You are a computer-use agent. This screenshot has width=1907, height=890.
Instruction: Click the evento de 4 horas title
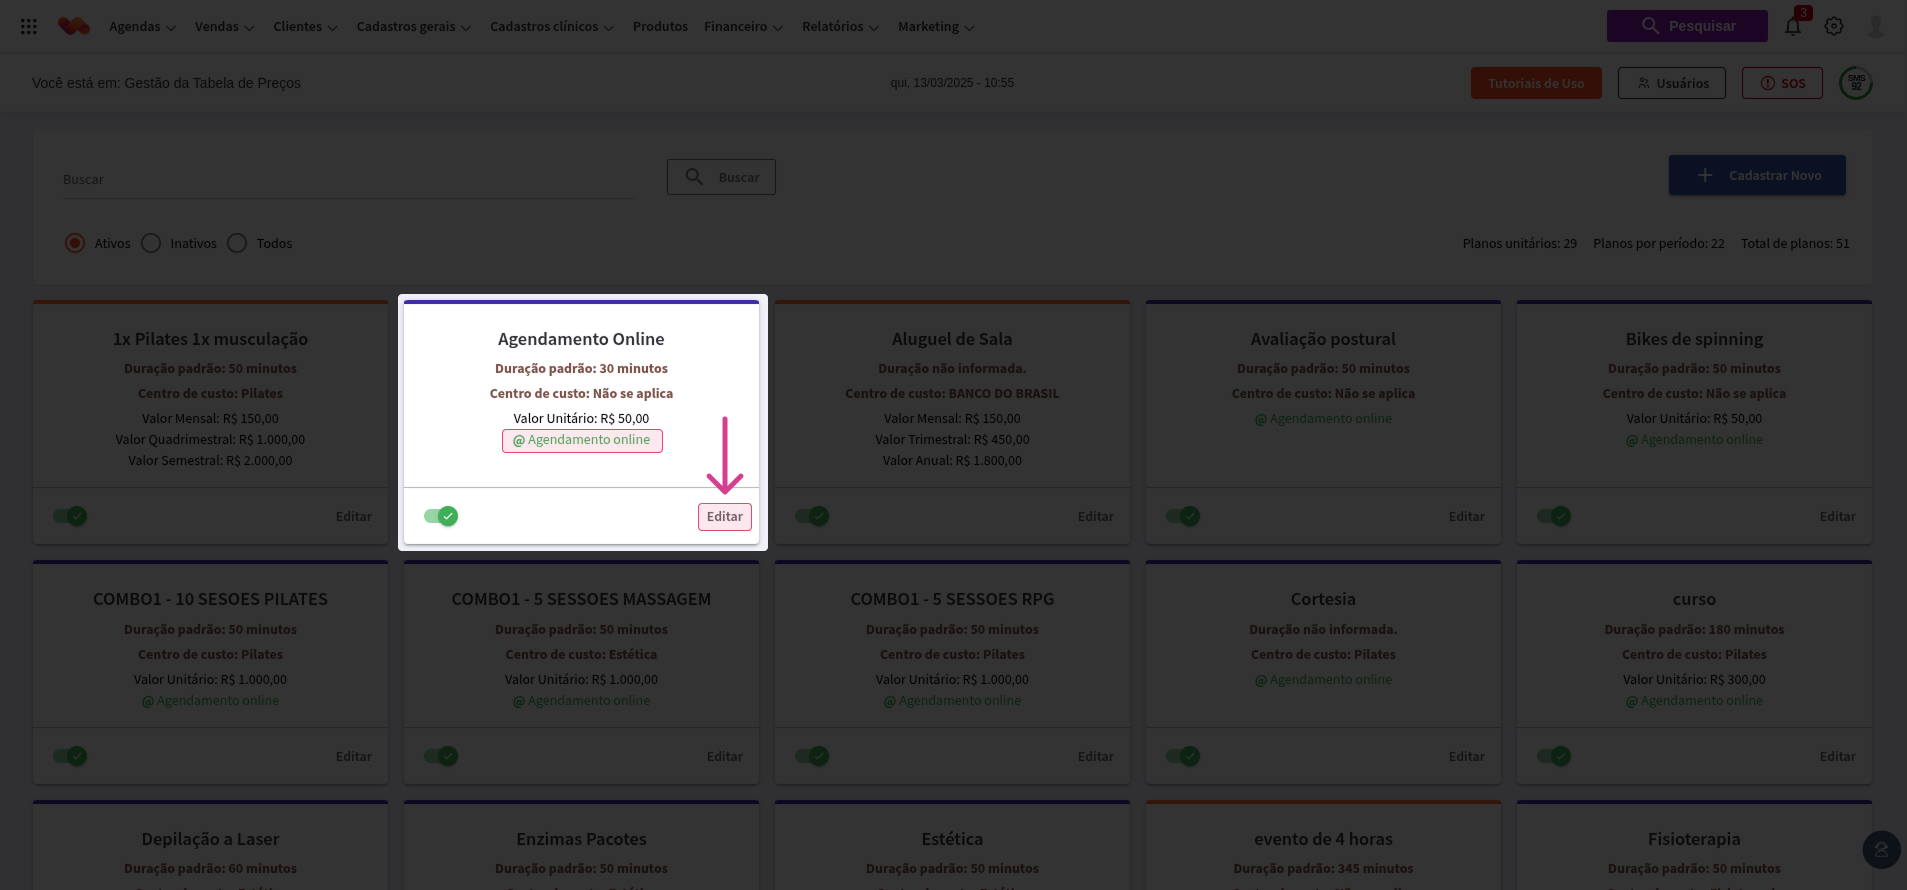pos(1323,840)
